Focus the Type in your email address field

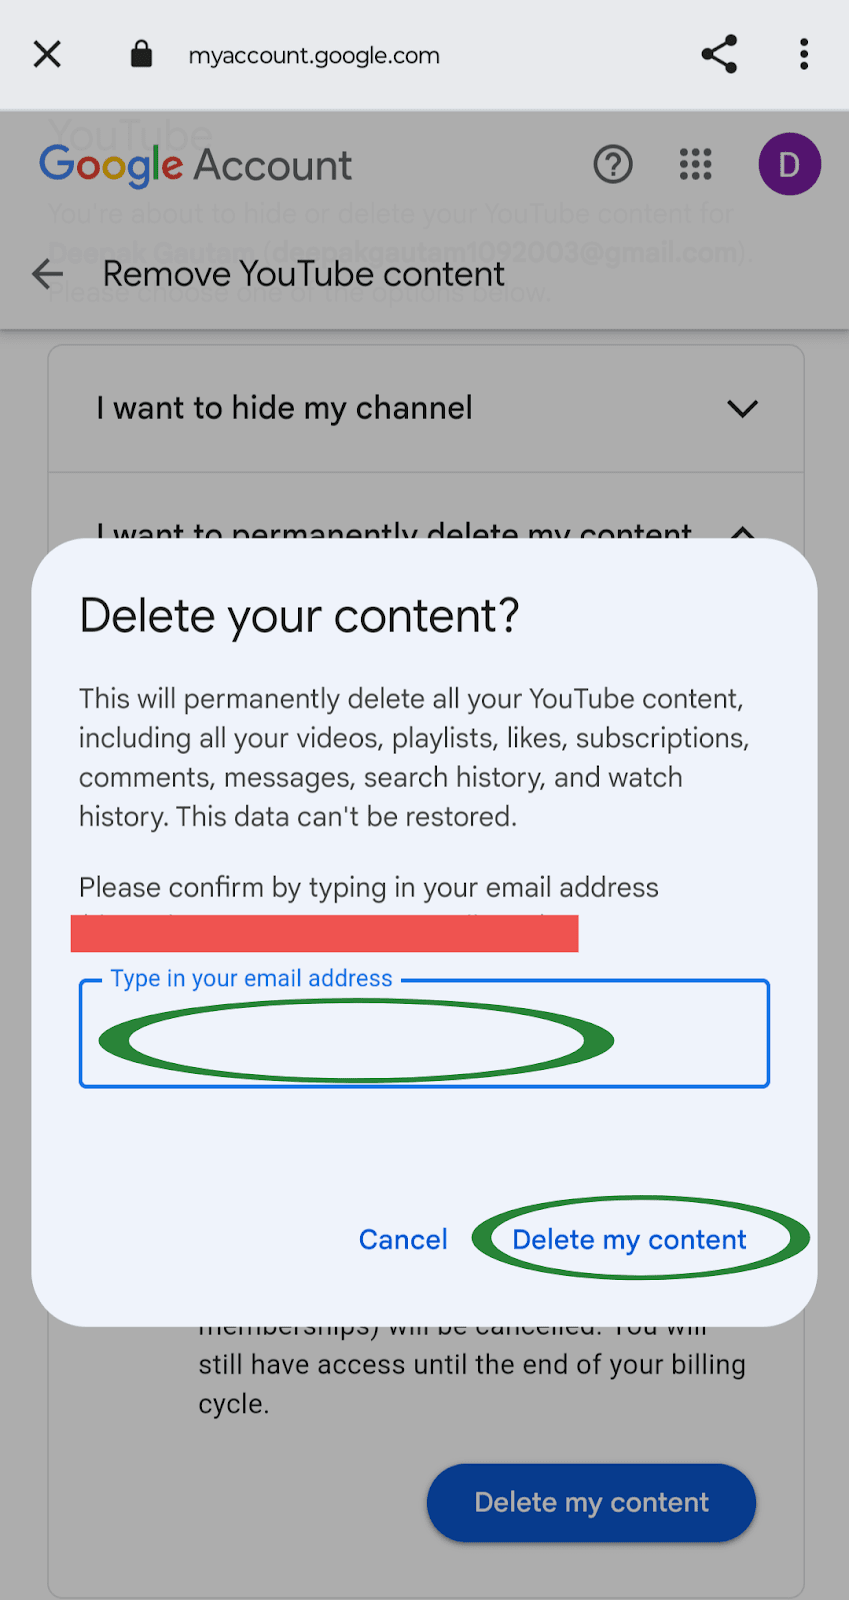coord(424,1033)
